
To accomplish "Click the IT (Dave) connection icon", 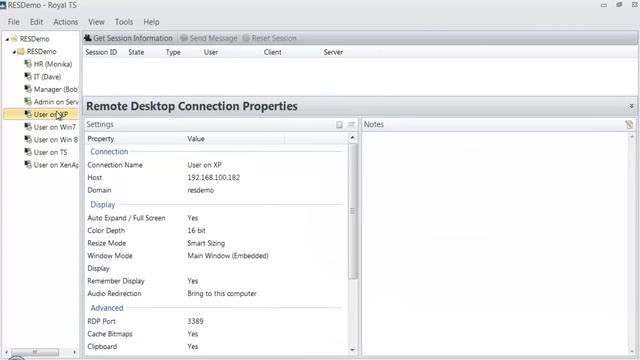I will [x=28, y=76].
